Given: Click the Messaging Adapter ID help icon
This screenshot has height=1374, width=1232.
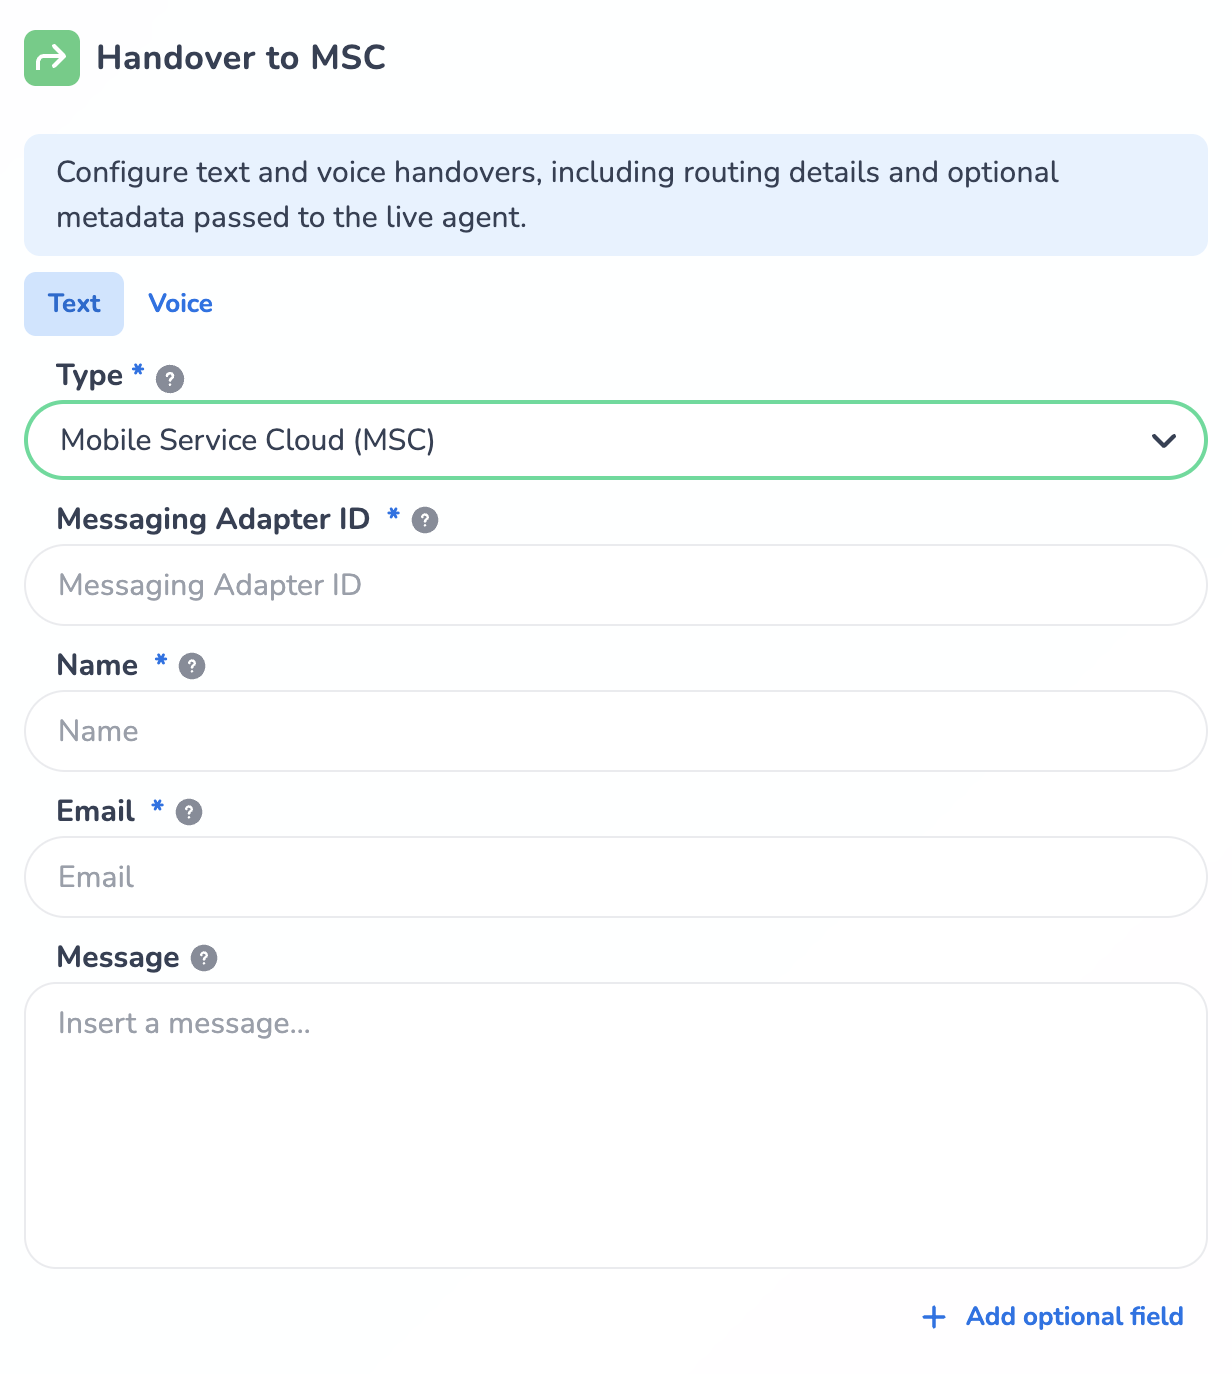Looking at the screenshot, I should 425,520.
